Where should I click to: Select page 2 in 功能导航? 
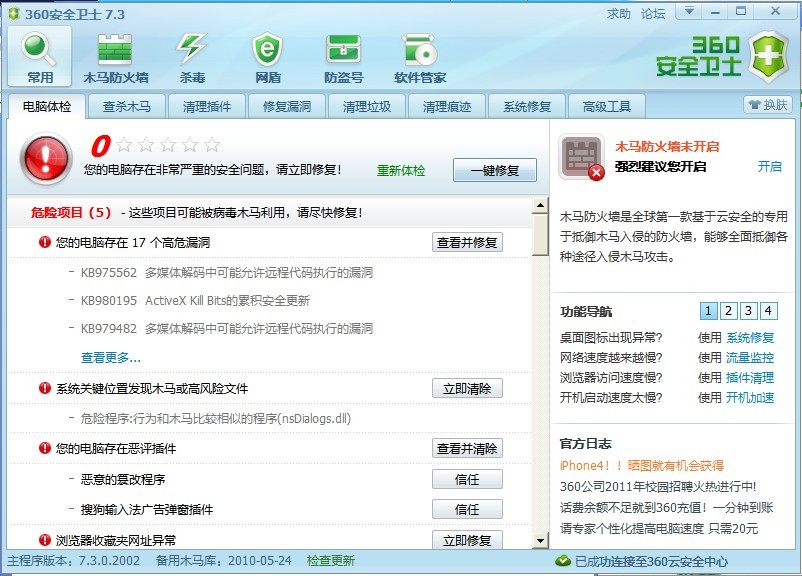click(x=728, y=311)
